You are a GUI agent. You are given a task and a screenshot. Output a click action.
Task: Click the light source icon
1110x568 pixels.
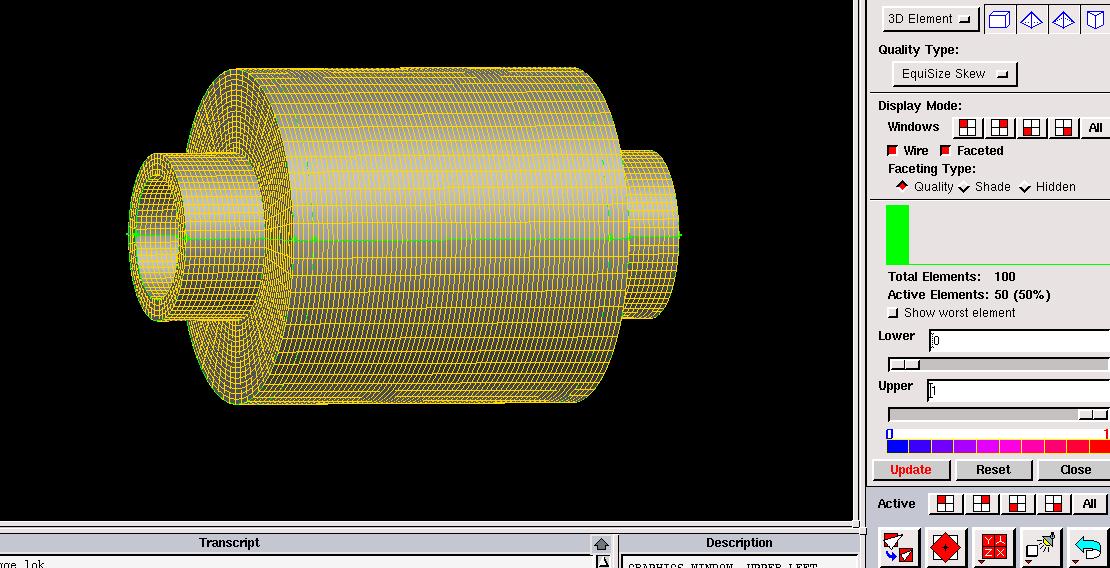1042,548
